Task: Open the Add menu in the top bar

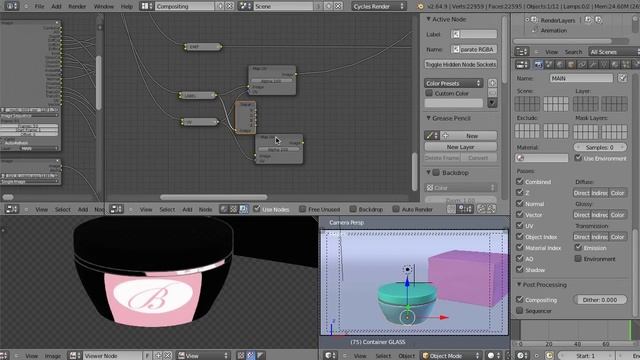Action: pyautogui.click(x=56, y=6)
